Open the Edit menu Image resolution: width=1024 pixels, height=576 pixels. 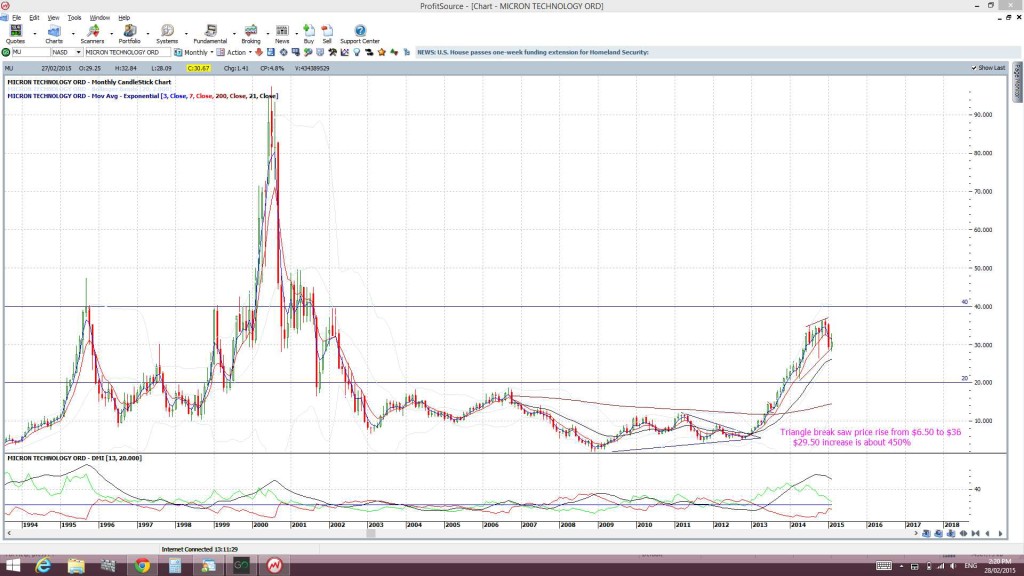[x=34, y=18]
